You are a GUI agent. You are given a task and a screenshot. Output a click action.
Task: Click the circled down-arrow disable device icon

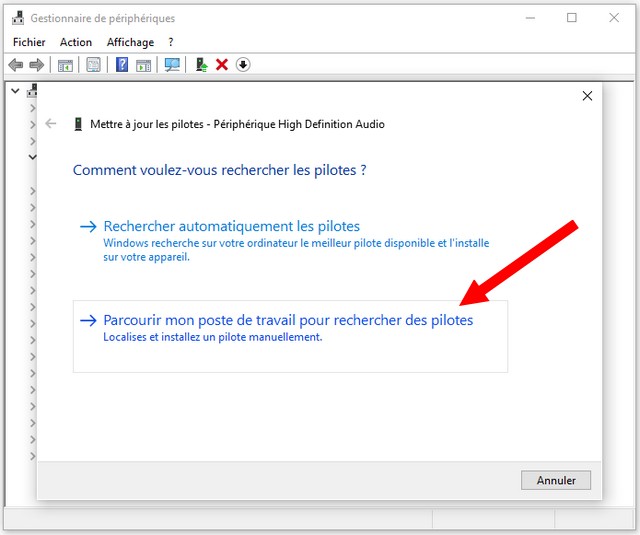click(x=243, y=64)
